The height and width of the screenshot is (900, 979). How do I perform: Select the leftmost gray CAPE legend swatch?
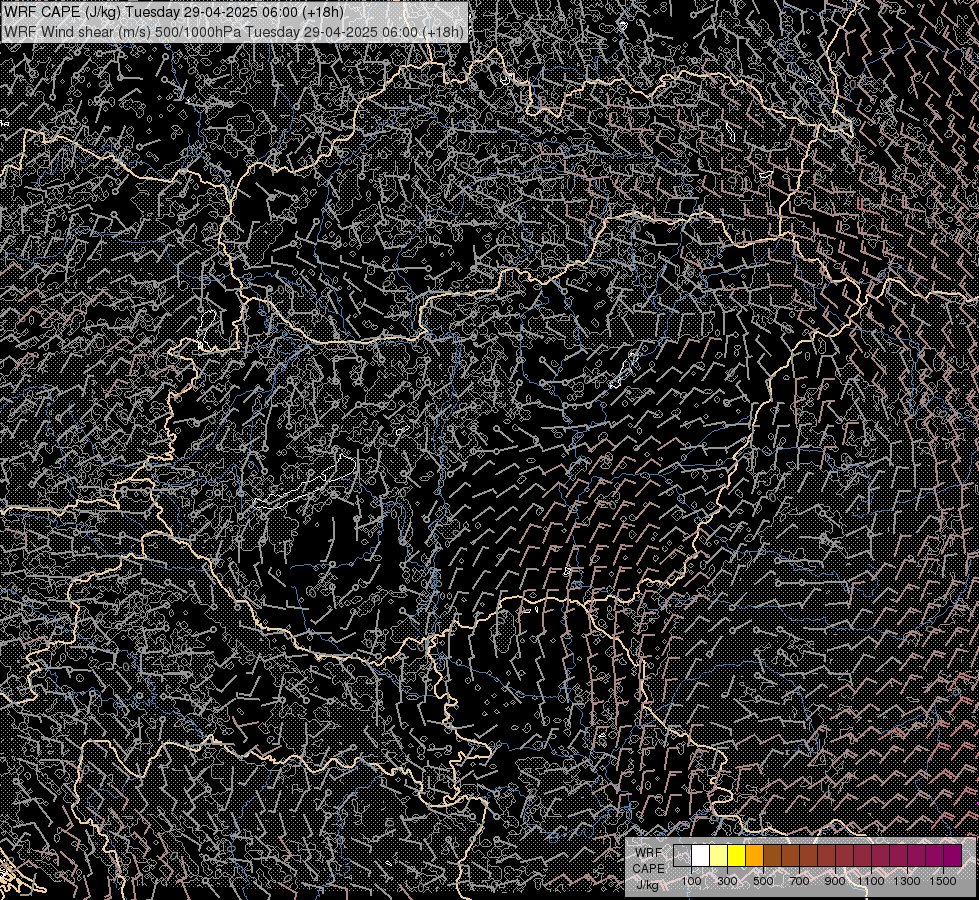click(x=682, y=856)
